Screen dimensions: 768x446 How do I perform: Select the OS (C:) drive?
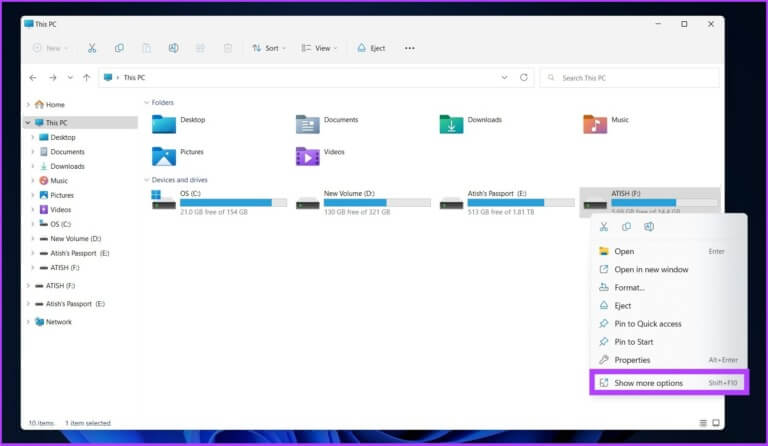[x=219, y=202]
